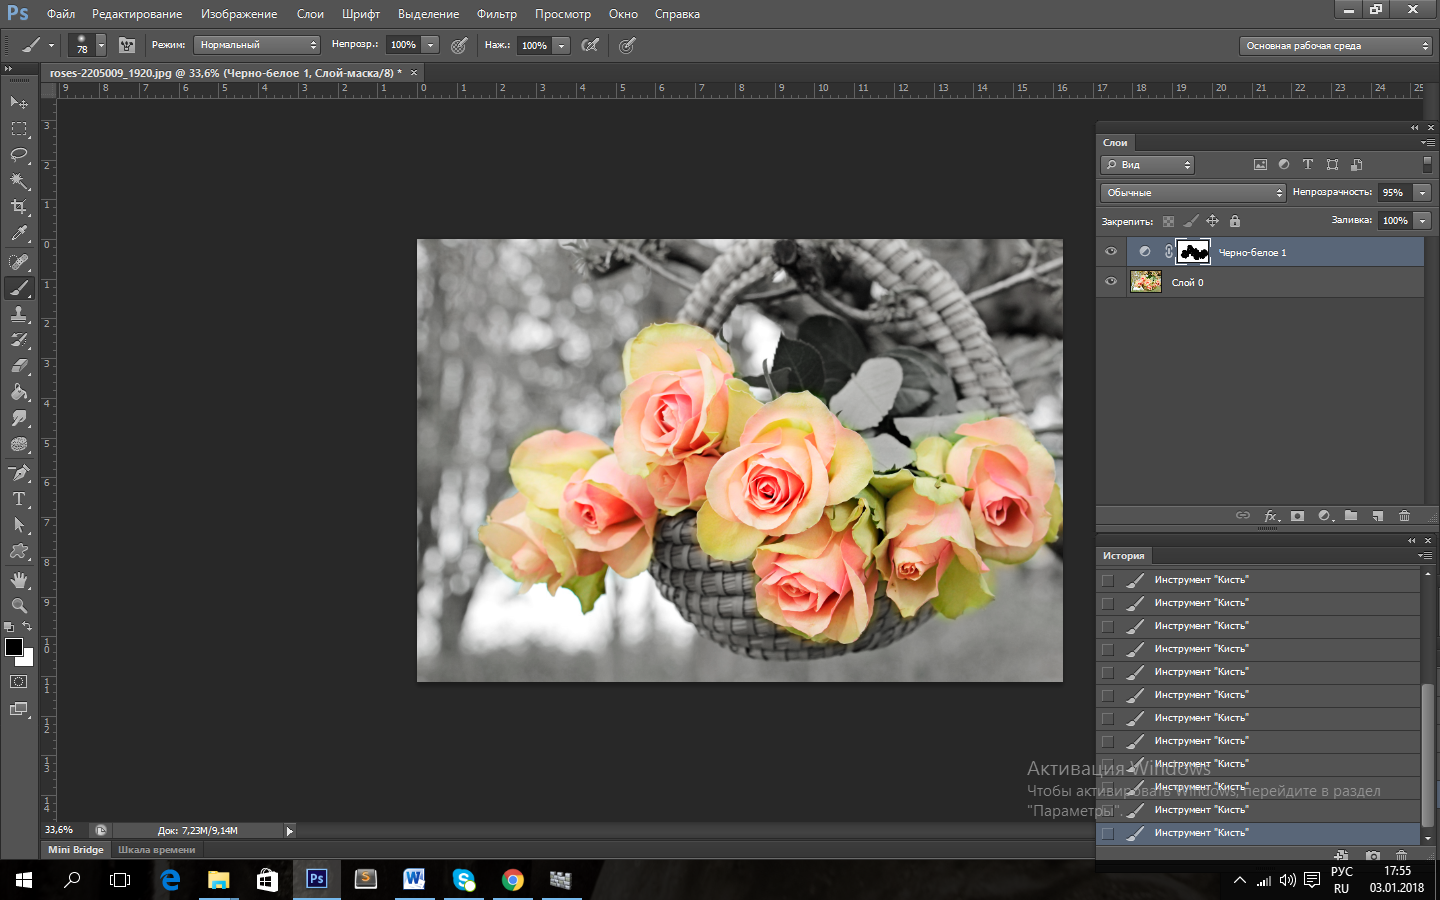Toggle visibility of Слой 0 layer
1440x900 pixels.
point(1111,282)
